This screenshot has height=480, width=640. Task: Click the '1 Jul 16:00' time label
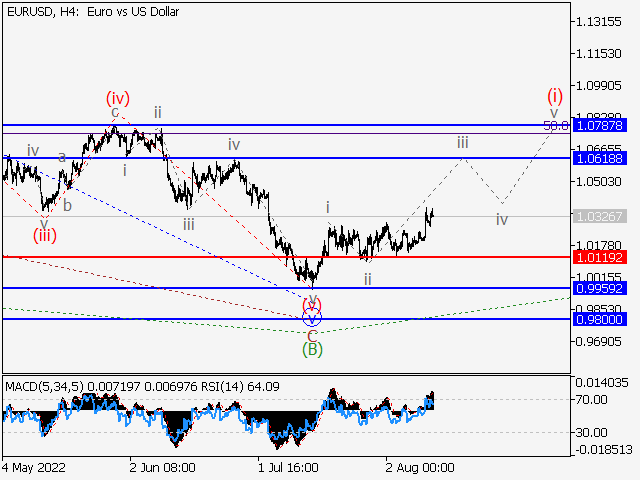click(288, 467)
